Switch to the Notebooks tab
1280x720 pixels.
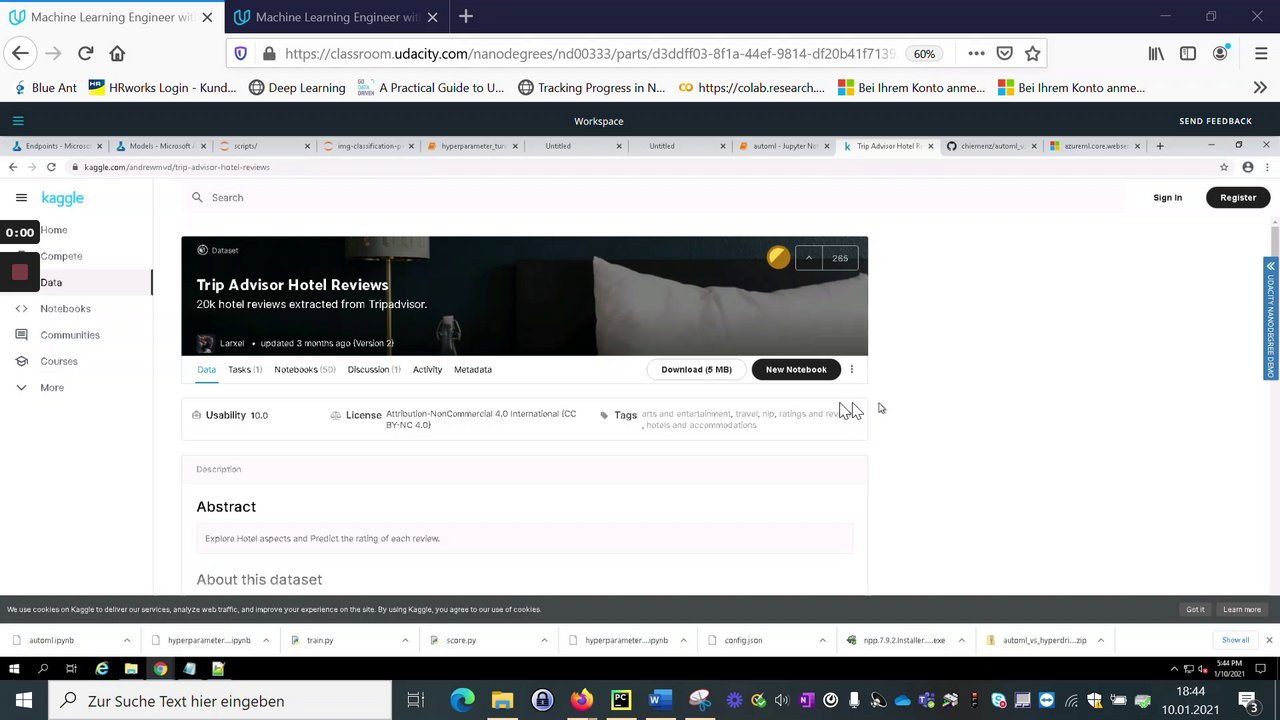click(305, 370)
